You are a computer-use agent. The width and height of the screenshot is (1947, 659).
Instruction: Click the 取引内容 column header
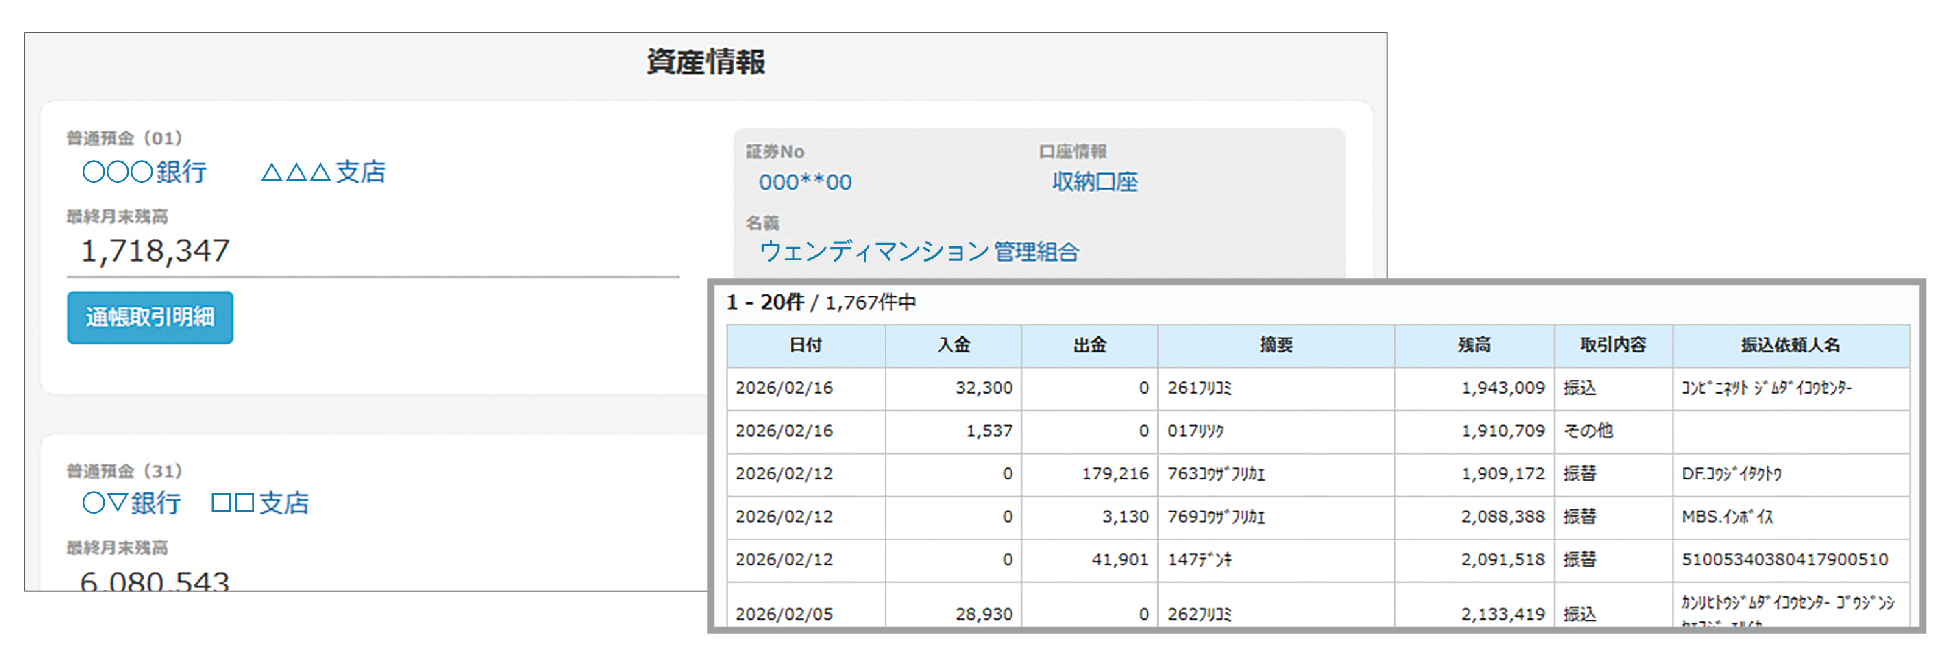[x=1613, y=345]
